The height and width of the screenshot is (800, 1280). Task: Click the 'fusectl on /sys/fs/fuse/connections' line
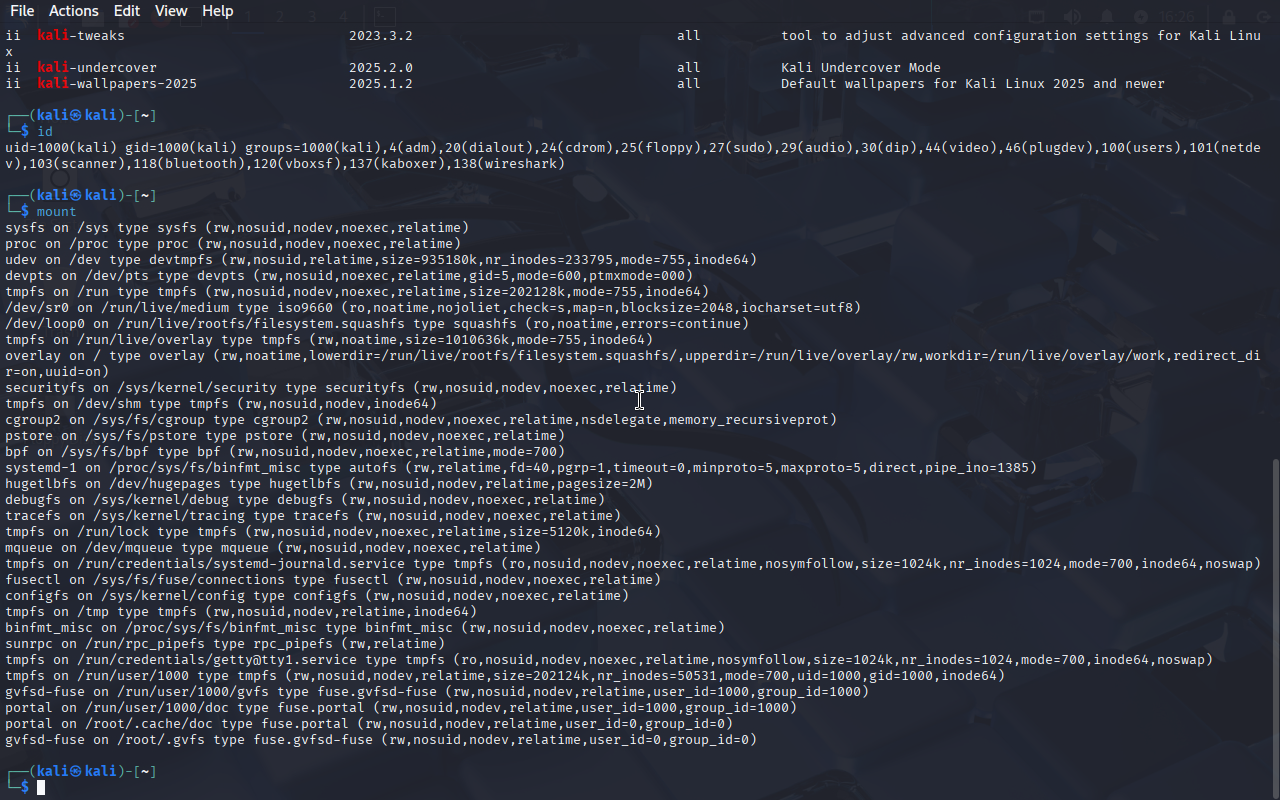tap(333, 579)
